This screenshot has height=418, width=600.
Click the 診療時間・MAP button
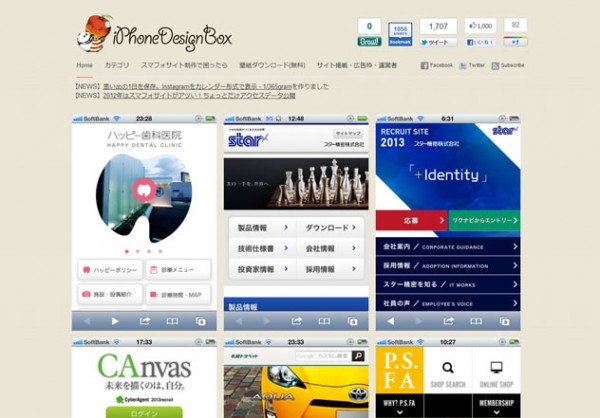tap(178, 294)
